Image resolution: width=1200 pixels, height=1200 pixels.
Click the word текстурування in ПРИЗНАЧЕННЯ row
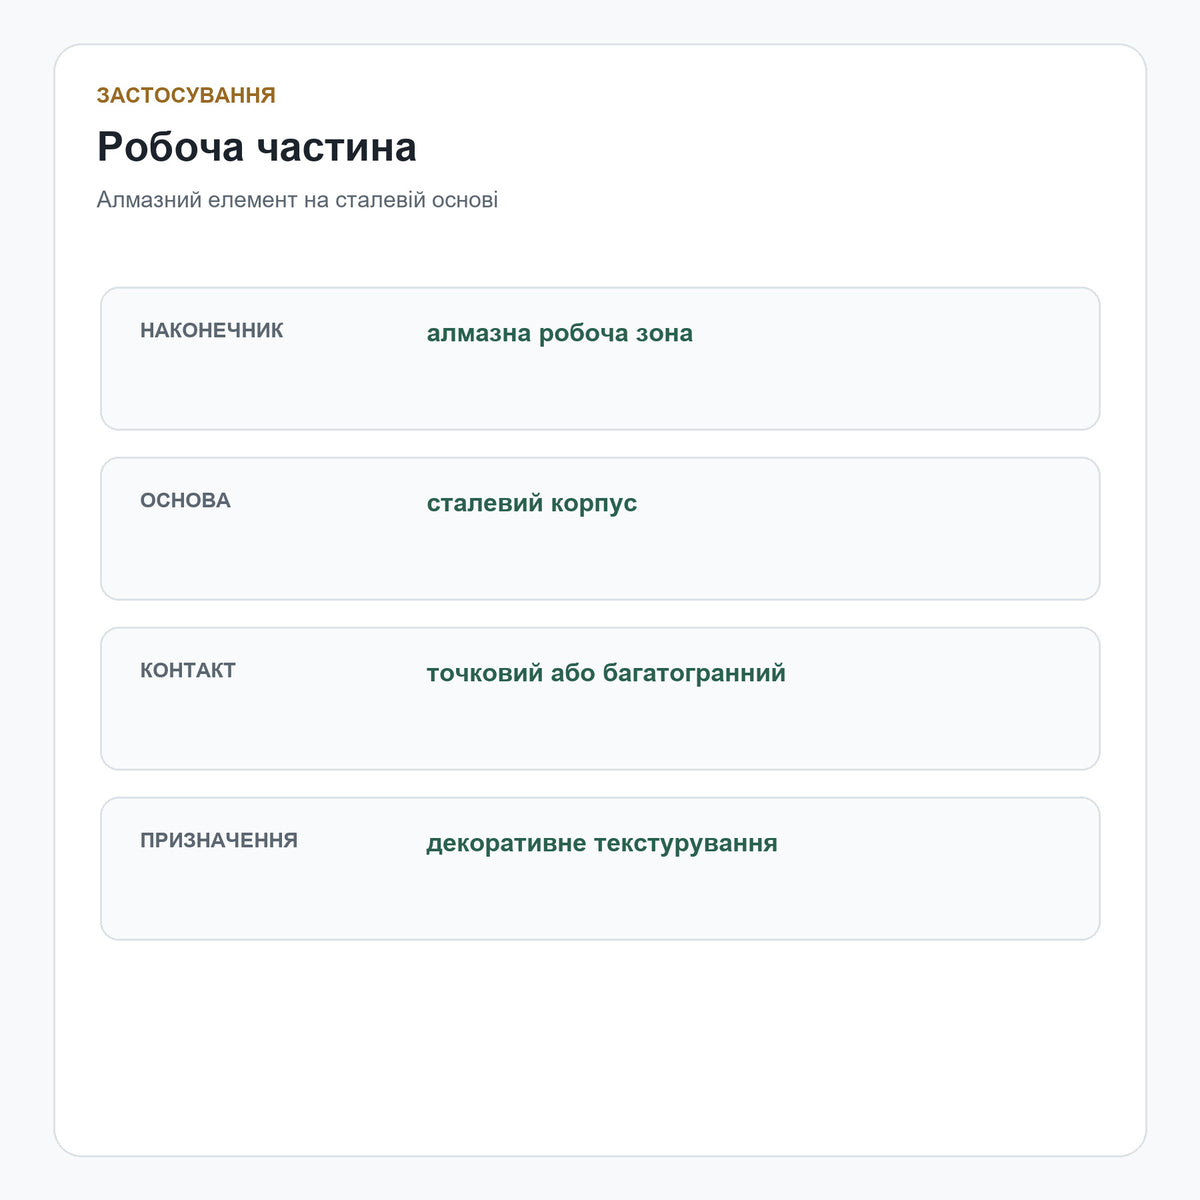pos(686,843)
